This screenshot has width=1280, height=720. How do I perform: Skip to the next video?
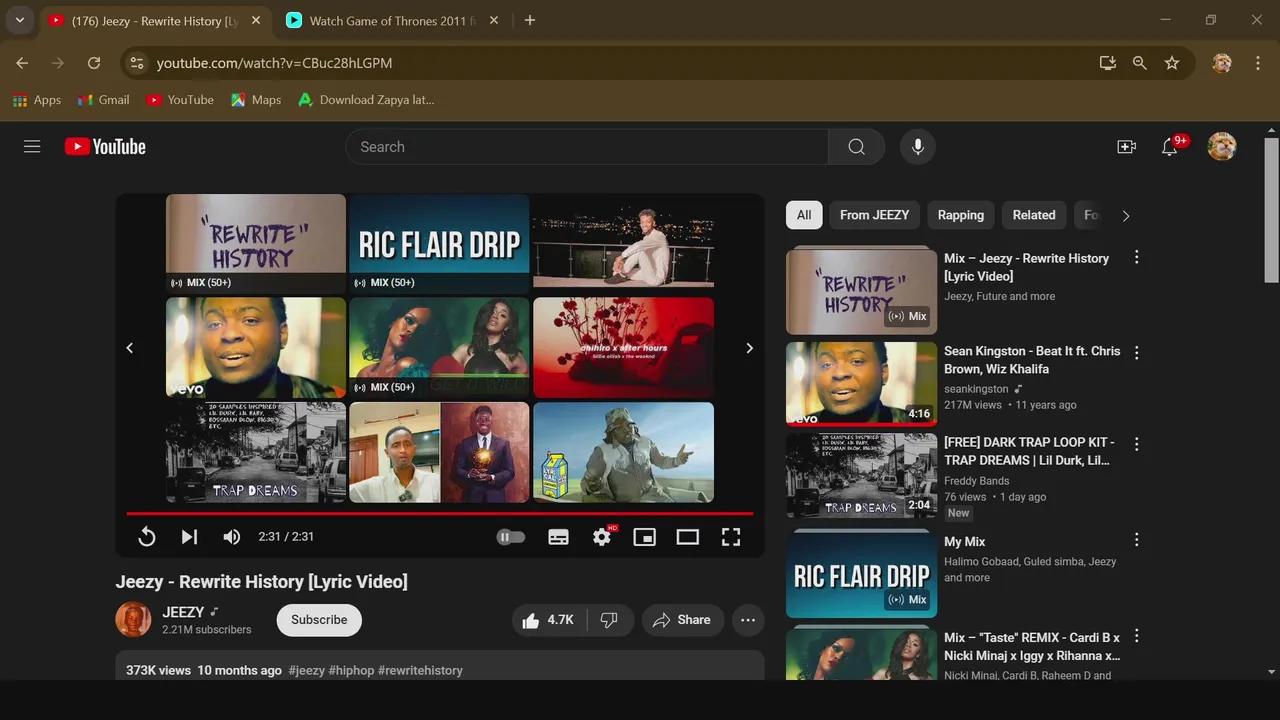coord(189,537)
